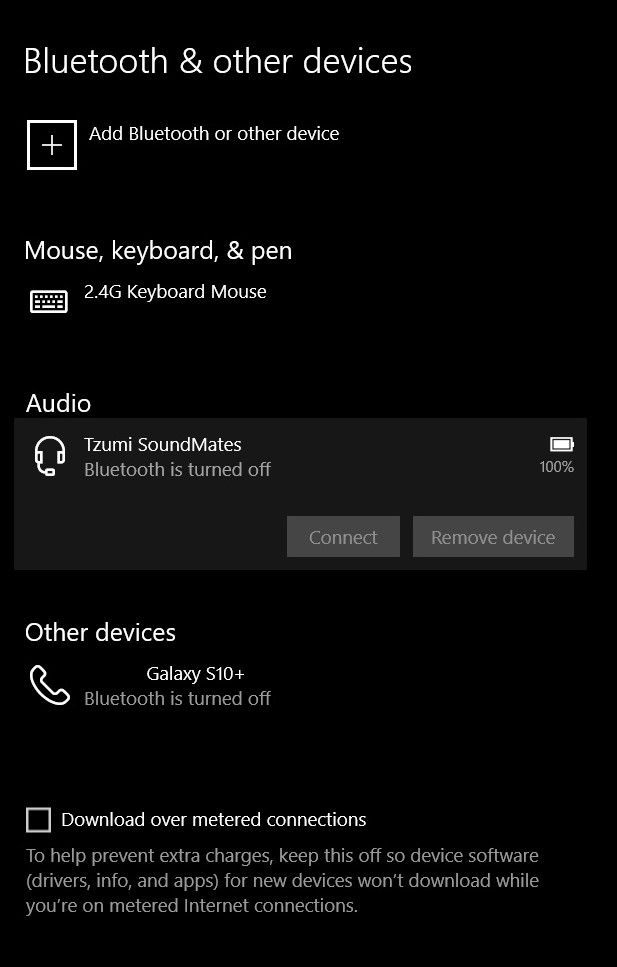
Task: Click the 100% battery percentage text
Action: point(556,467)
